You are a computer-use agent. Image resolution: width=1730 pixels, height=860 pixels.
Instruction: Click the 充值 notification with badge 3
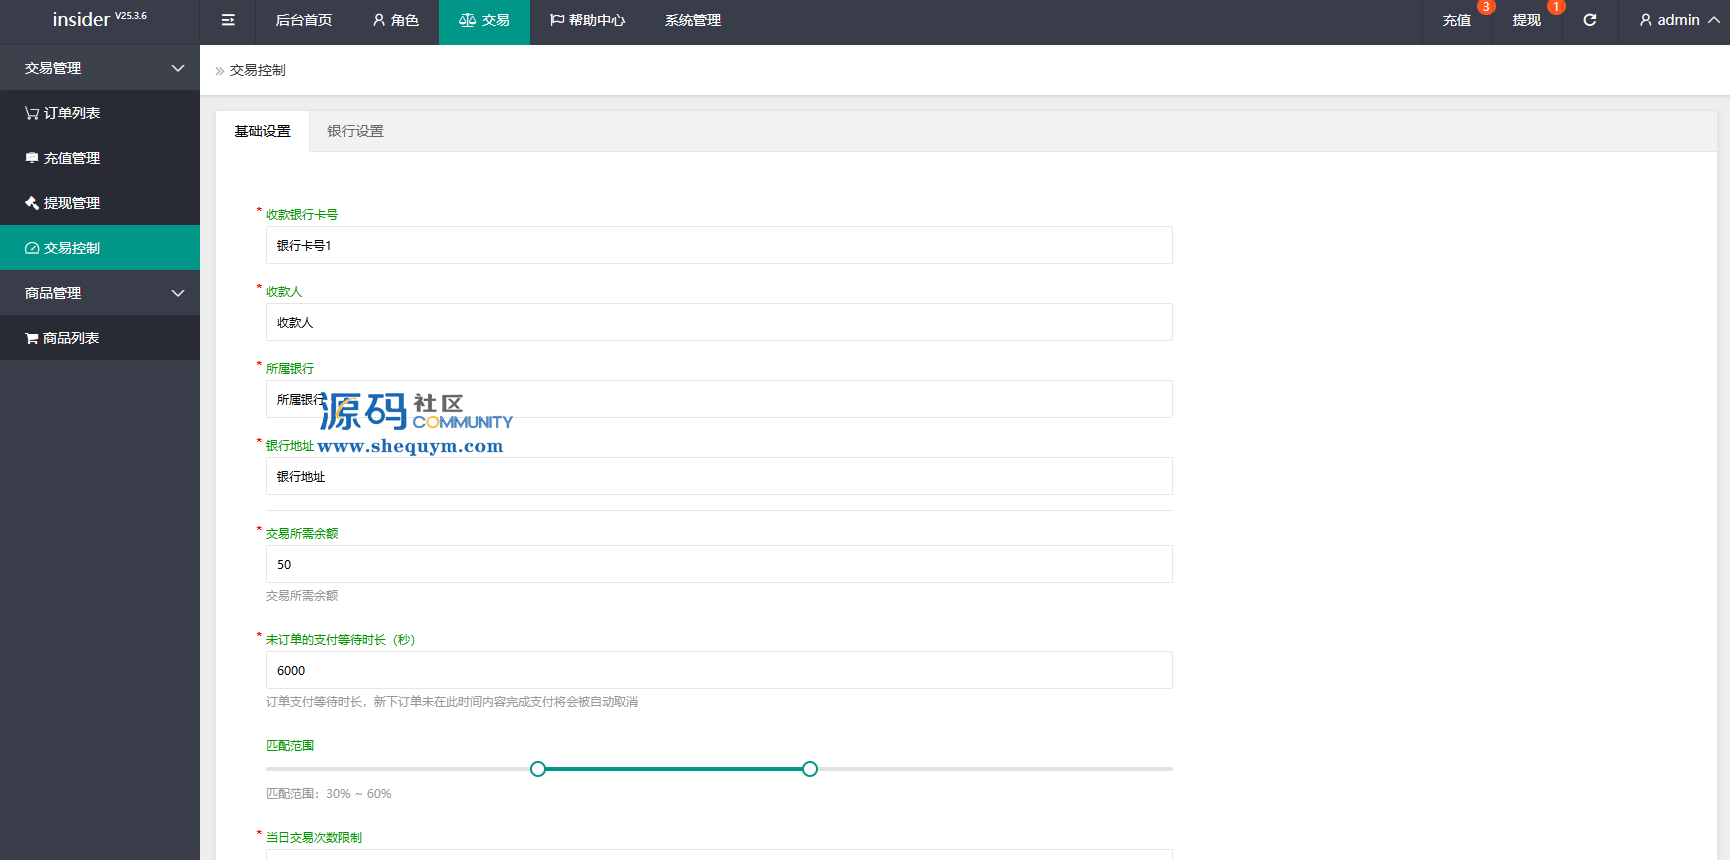pyautogui.click(x=1457, y=20)
